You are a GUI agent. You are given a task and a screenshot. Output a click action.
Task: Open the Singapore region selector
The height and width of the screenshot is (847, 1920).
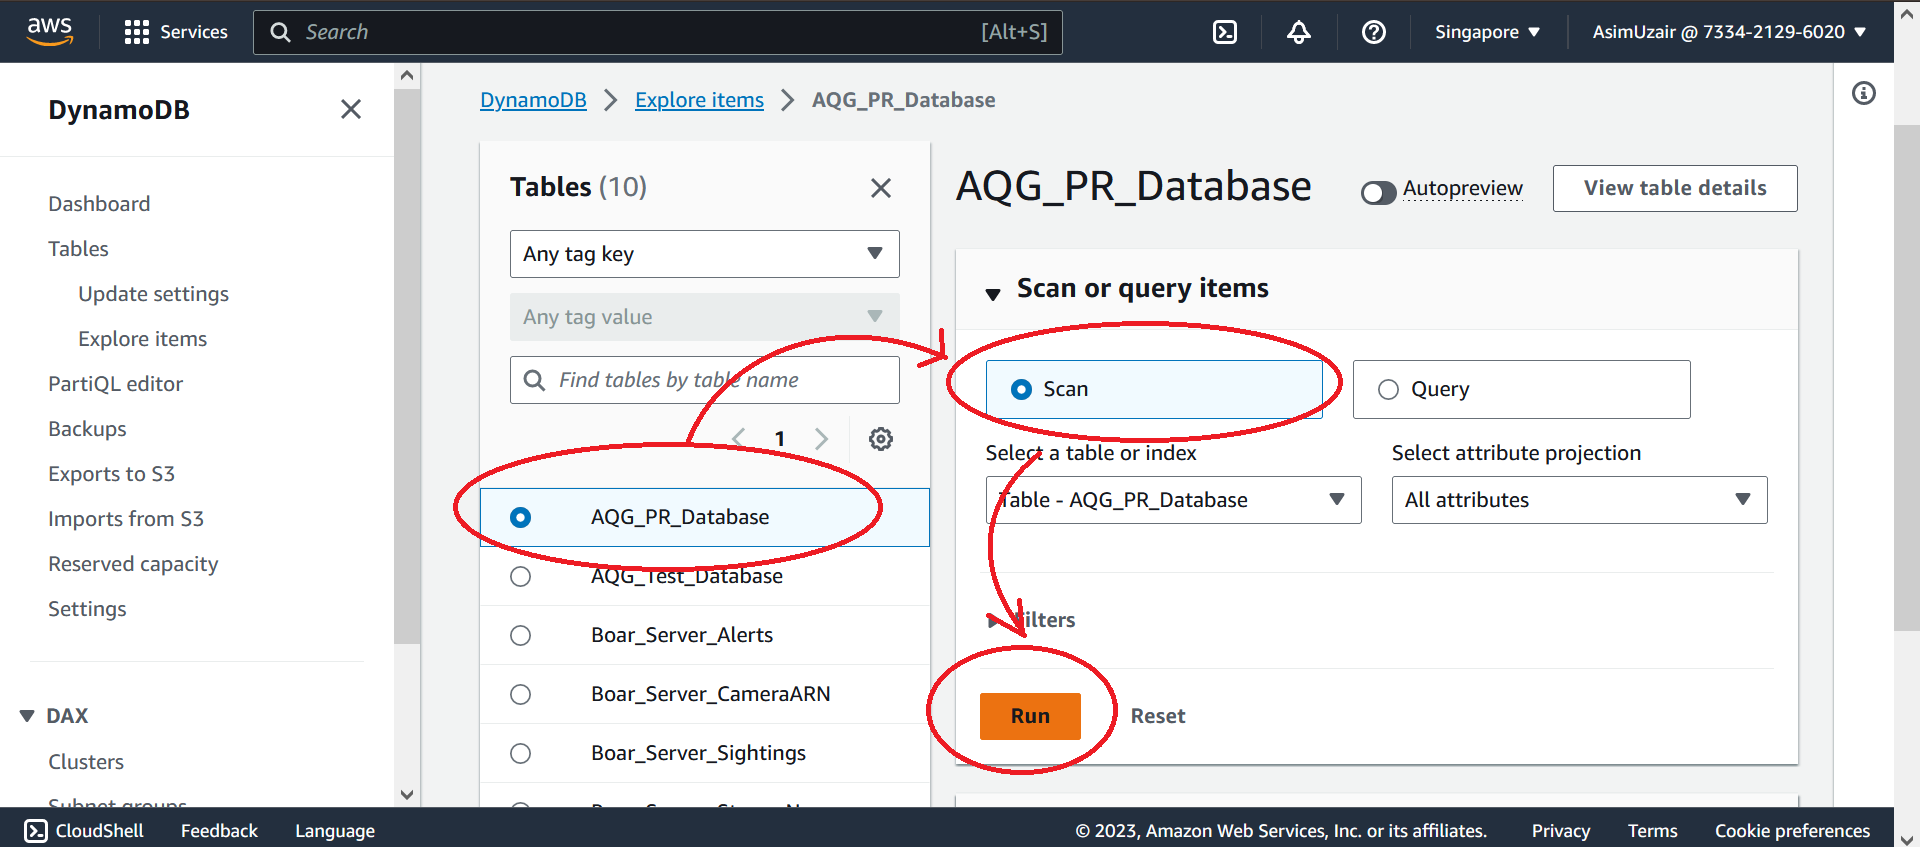pyautogui.click(x=1487, y=32)
